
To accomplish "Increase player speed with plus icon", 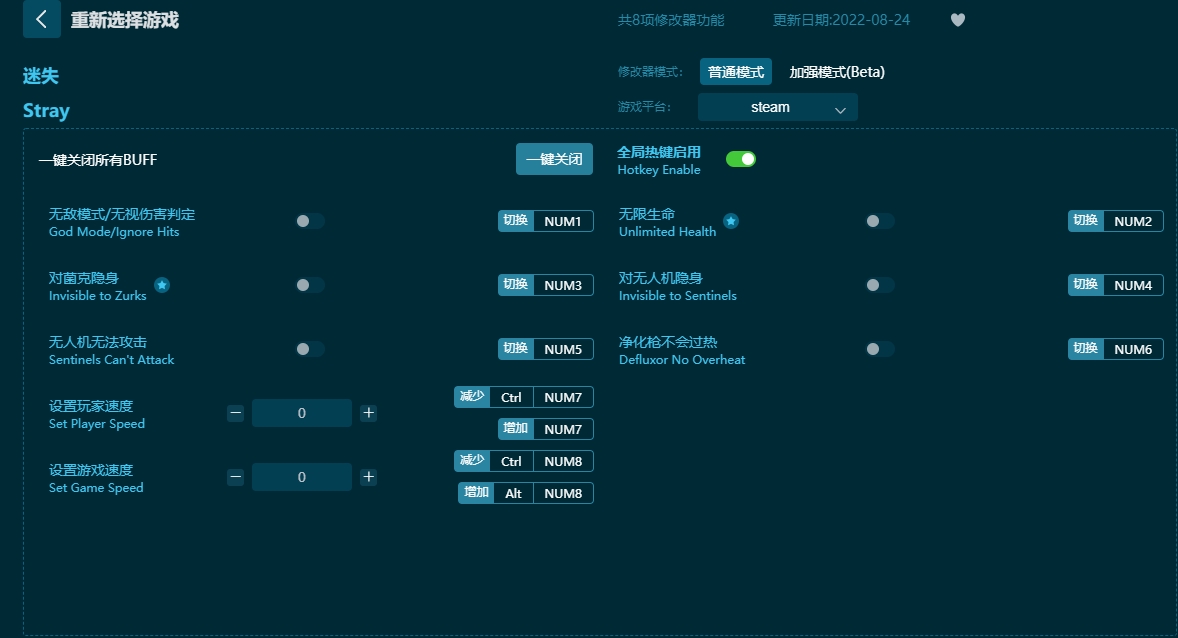I will point(368,413).
